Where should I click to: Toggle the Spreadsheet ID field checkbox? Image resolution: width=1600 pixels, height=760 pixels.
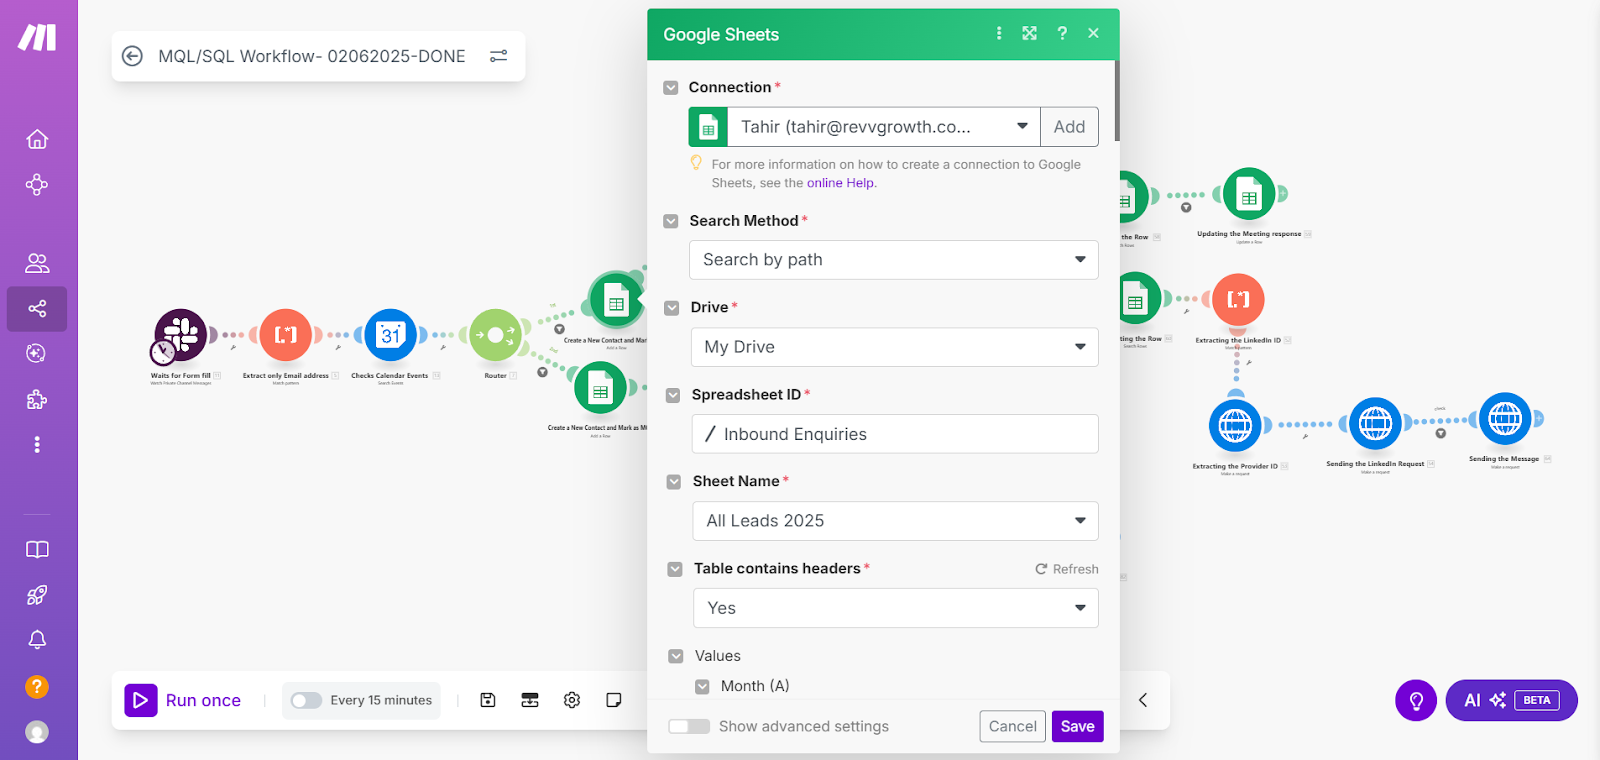pos(673,395)
